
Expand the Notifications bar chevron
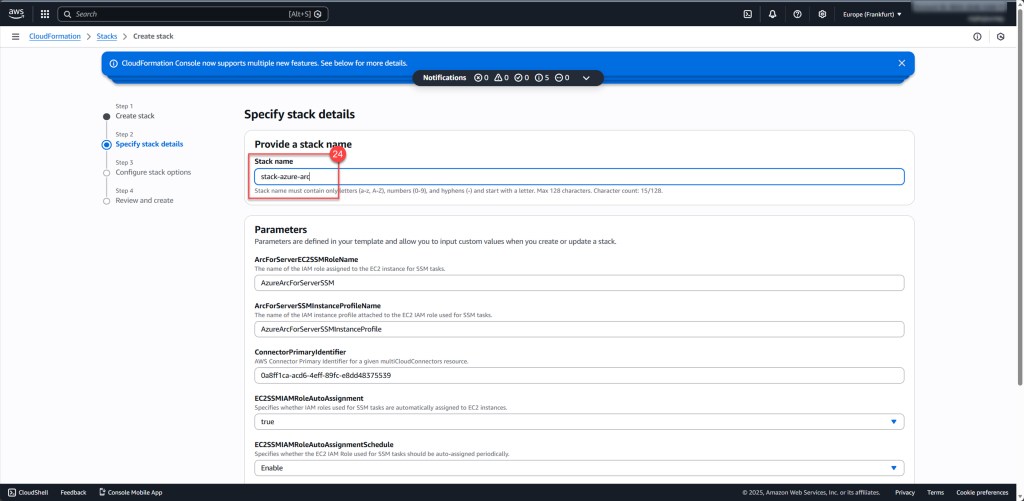point(586,77)
